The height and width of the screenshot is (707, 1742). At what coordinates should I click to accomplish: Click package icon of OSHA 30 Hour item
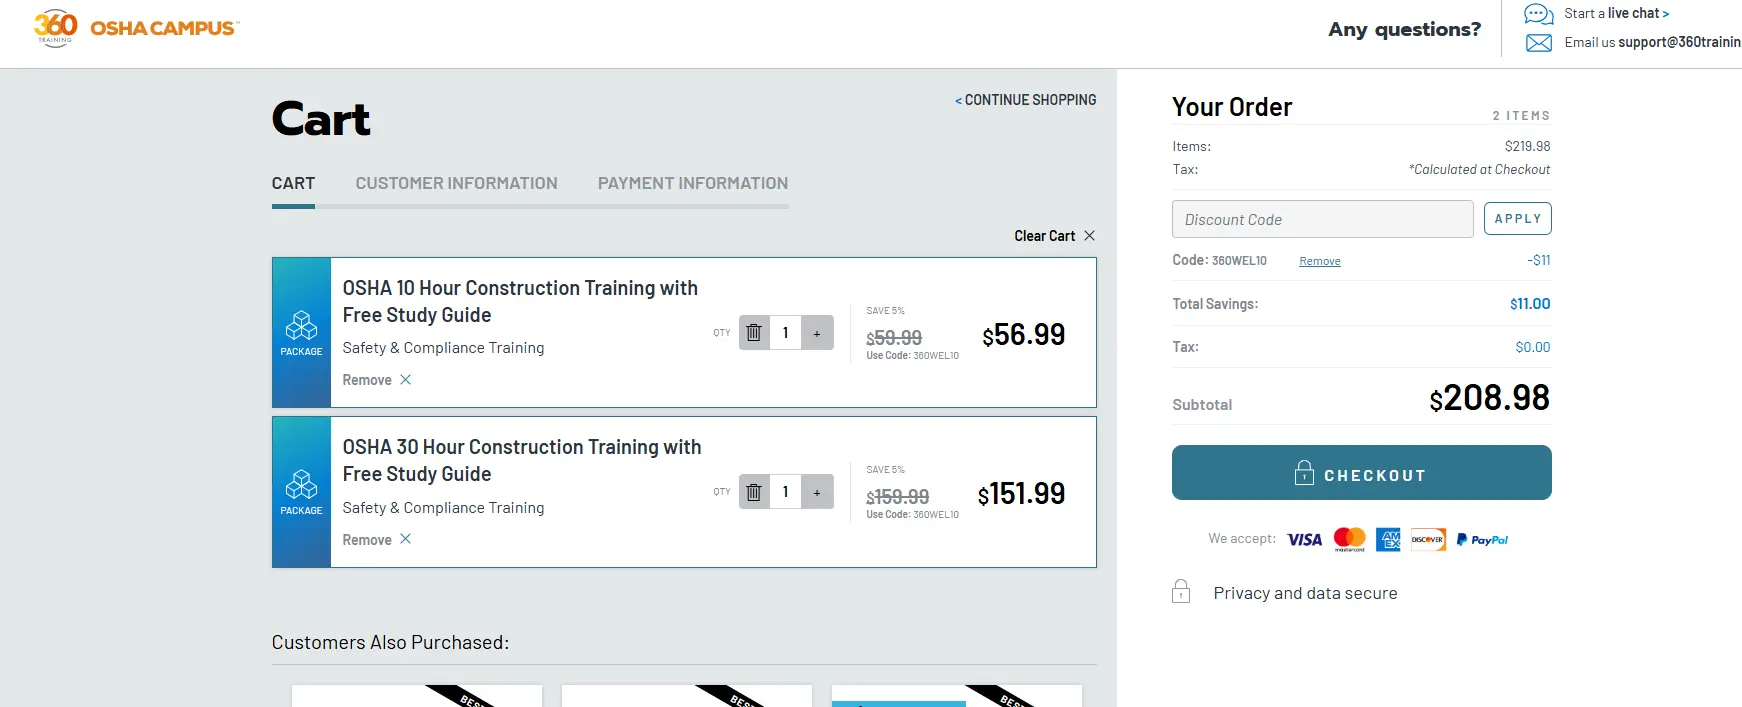coord(301,486)
